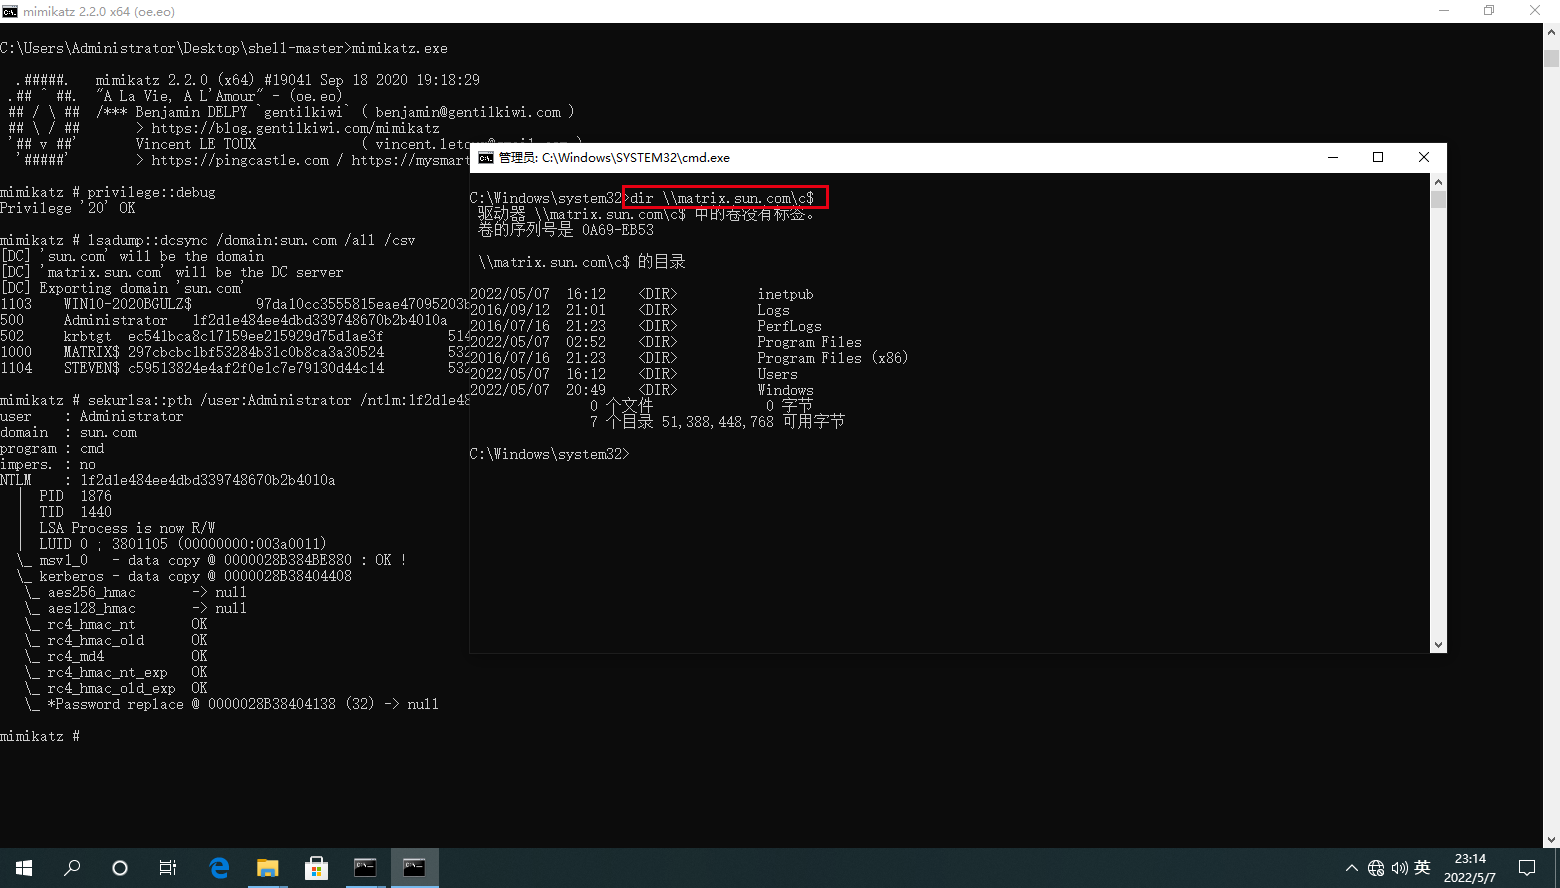
Task: Open Microsoft Store from taskbar
Action: point(317,868)
